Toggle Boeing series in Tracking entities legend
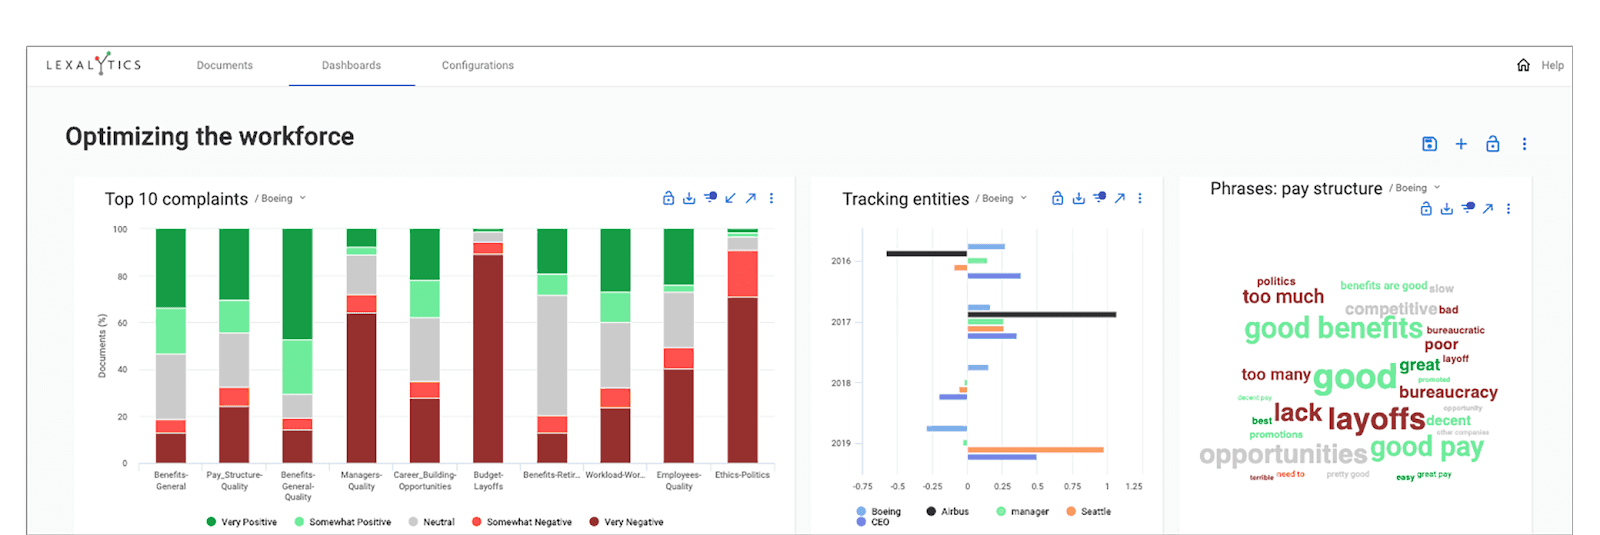The width and height of the screenshot is (1600, 535). 878,511
